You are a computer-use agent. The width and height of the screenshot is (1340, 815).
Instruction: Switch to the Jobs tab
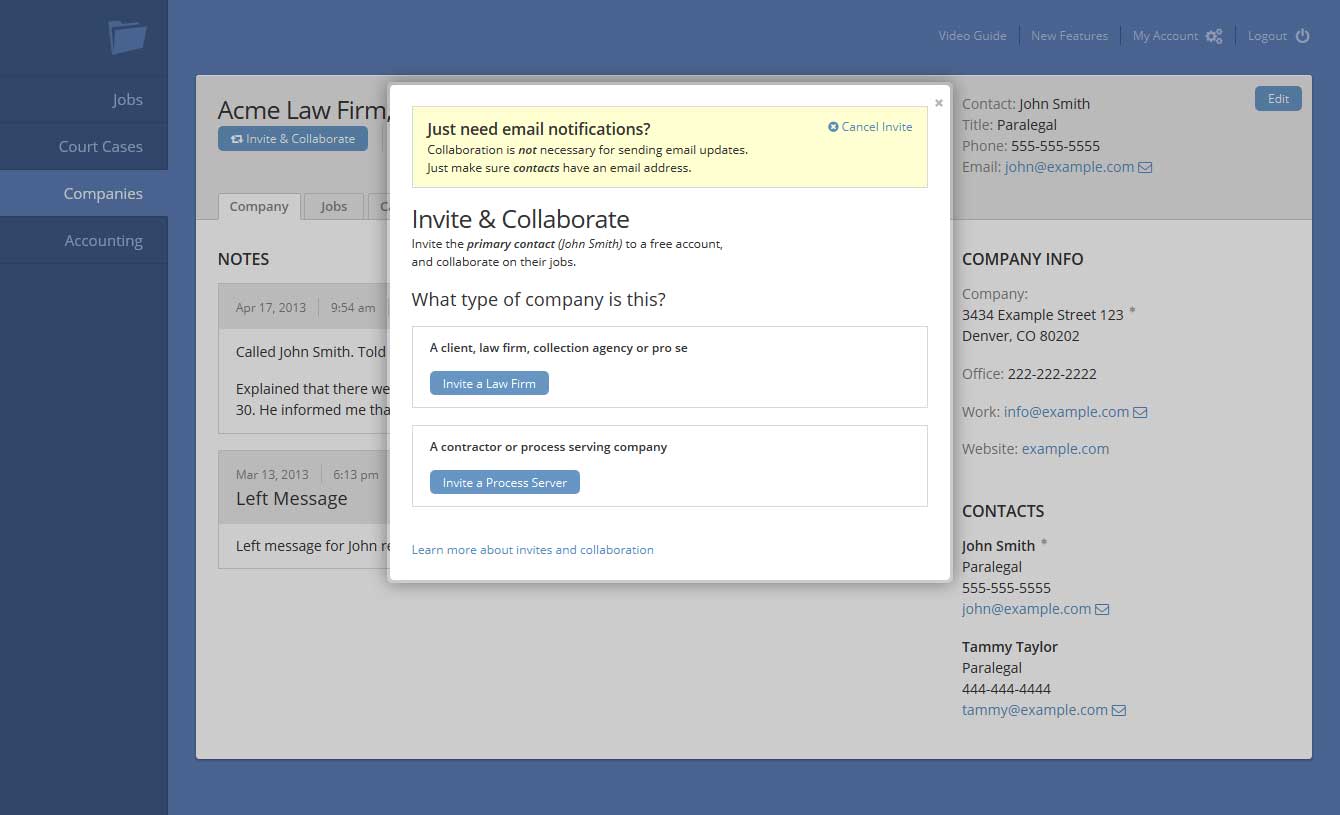334,207
